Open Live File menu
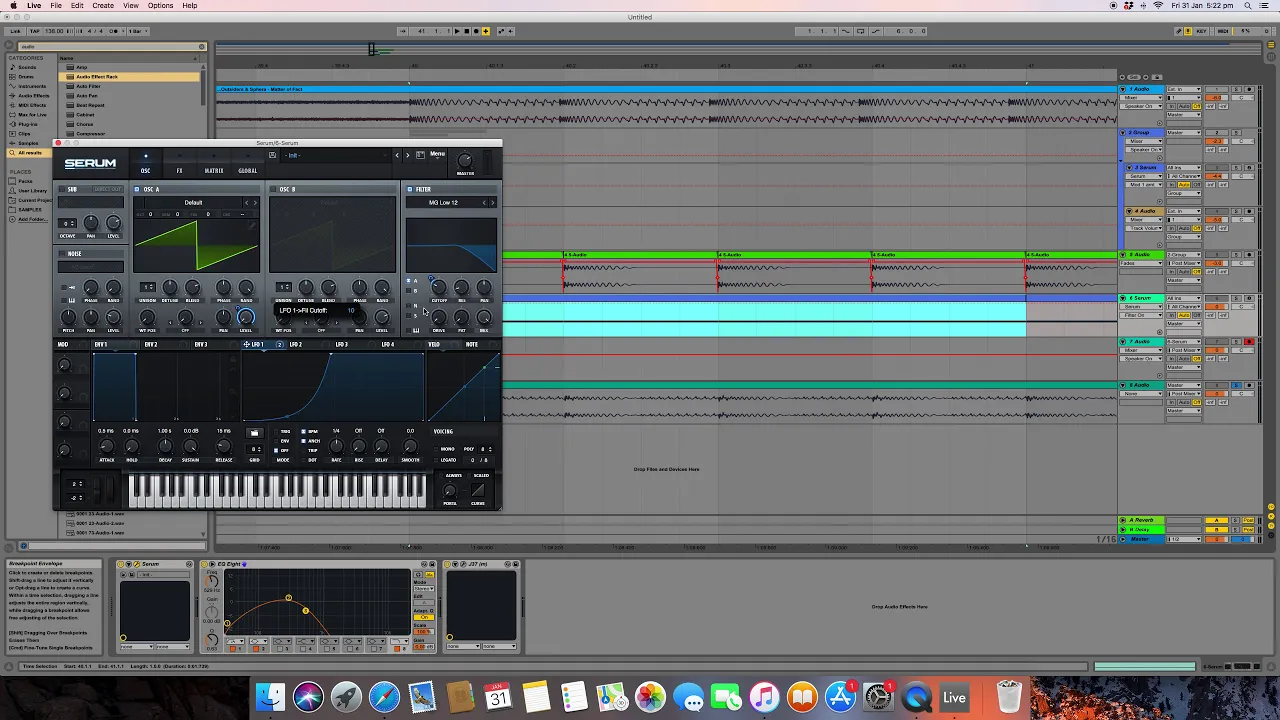 coord(56,5)
